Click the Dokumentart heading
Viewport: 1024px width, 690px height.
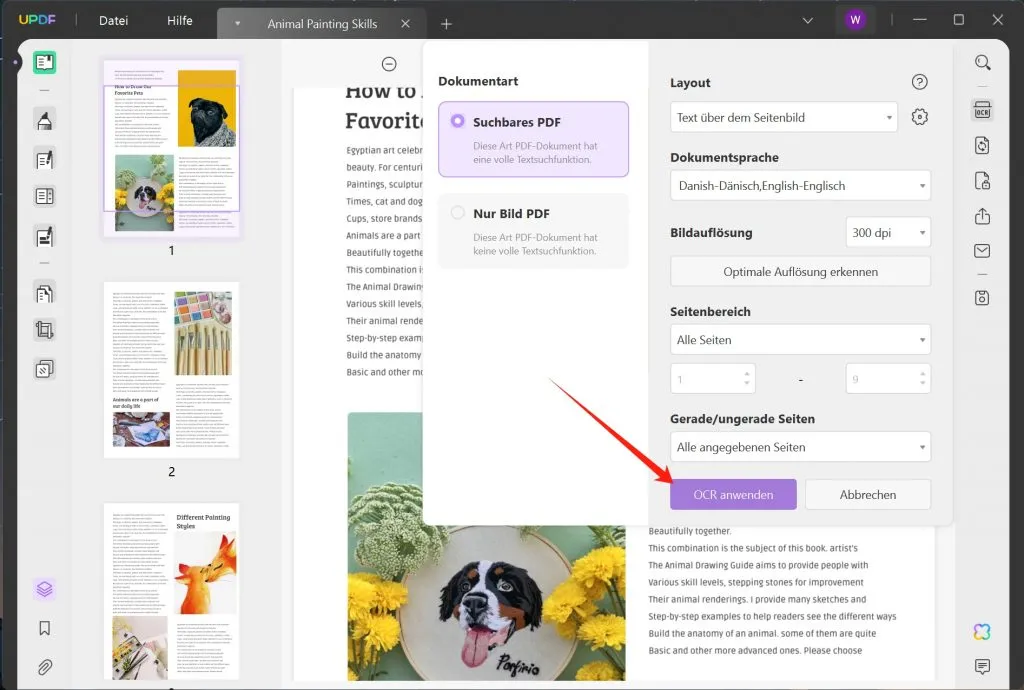(x=478, y=82)
